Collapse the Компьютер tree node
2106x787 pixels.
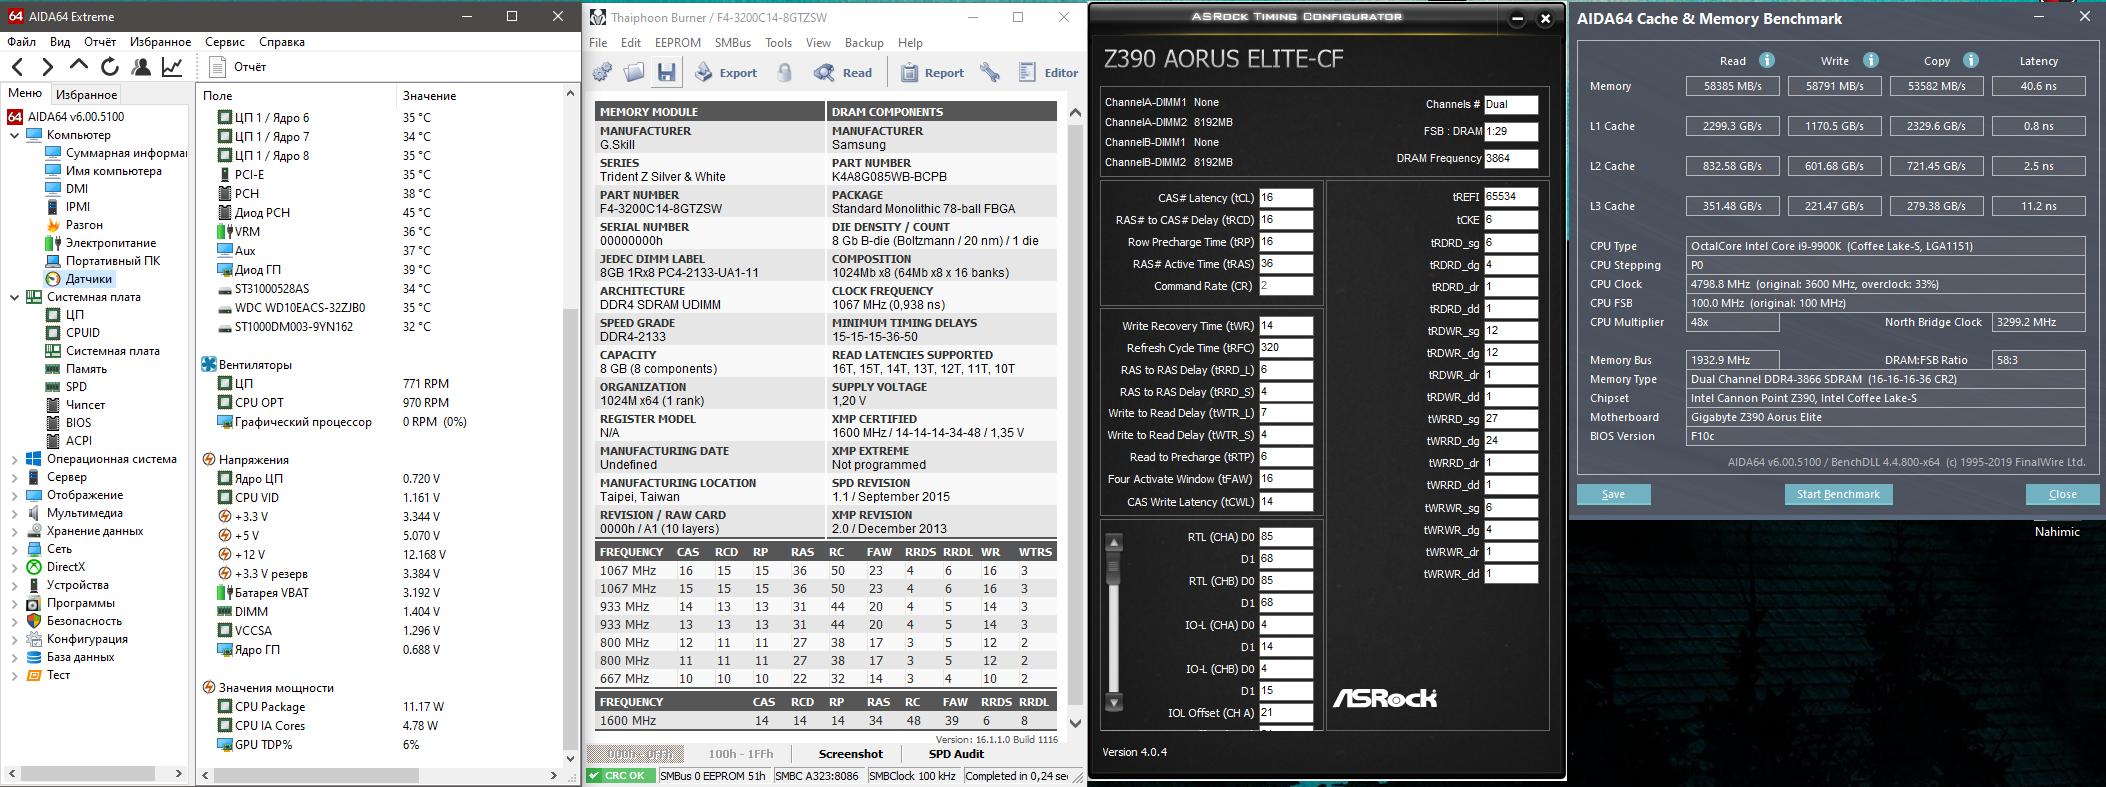click(14, 135)
